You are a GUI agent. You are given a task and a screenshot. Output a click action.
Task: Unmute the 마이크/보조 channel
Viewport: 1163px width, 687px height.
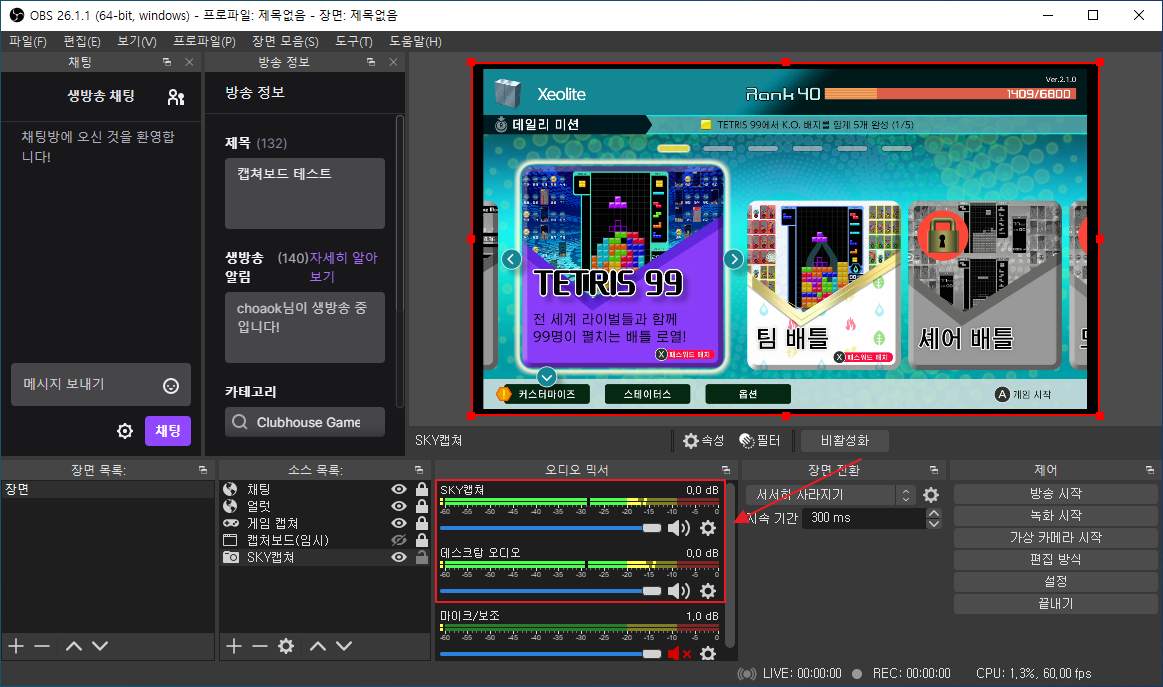pyautogui.click(x=679, y=654)
